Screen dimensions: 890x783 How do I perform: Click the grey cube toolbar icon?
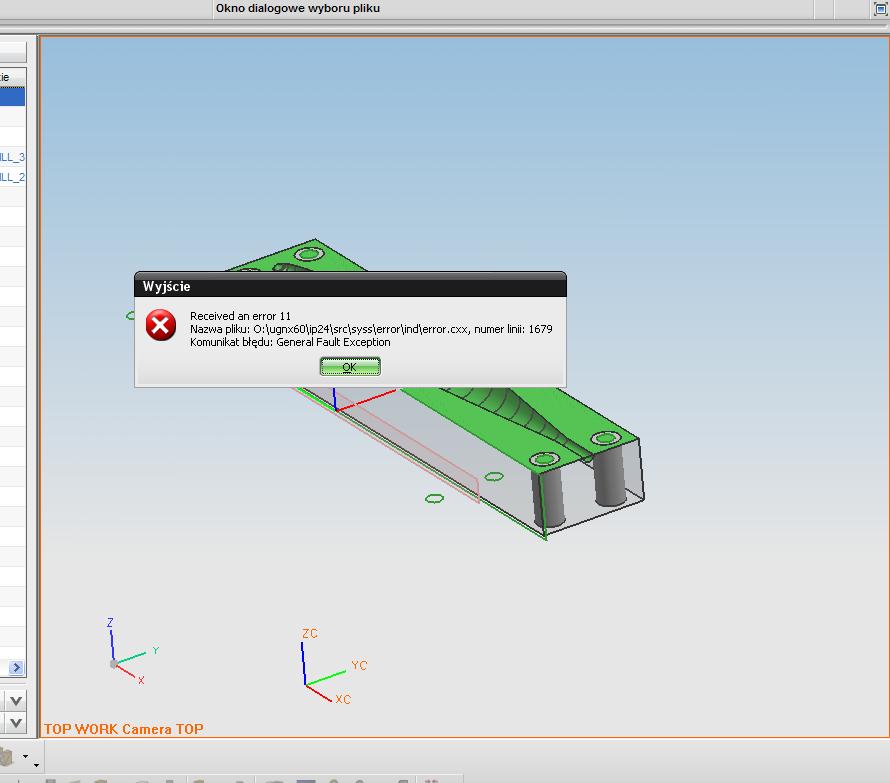pos(6,756)
